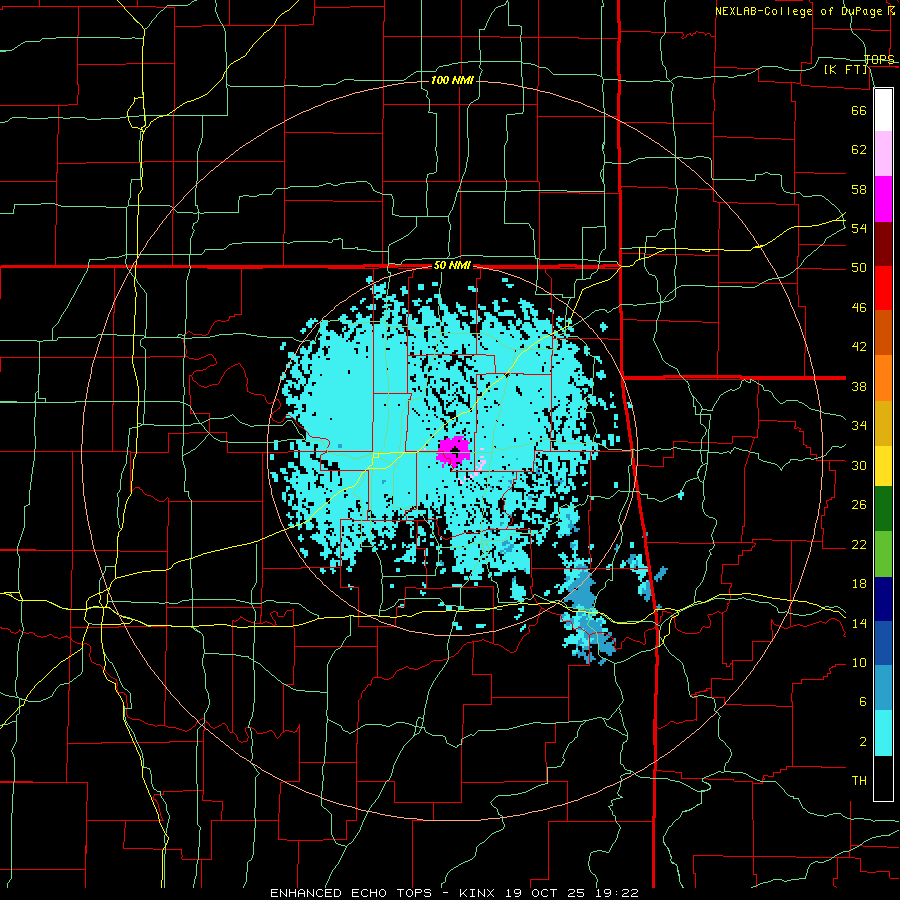Click the [K FT] units label
Image resolution: width=900 pixels, height=900 pixels.
pos(845,70)
